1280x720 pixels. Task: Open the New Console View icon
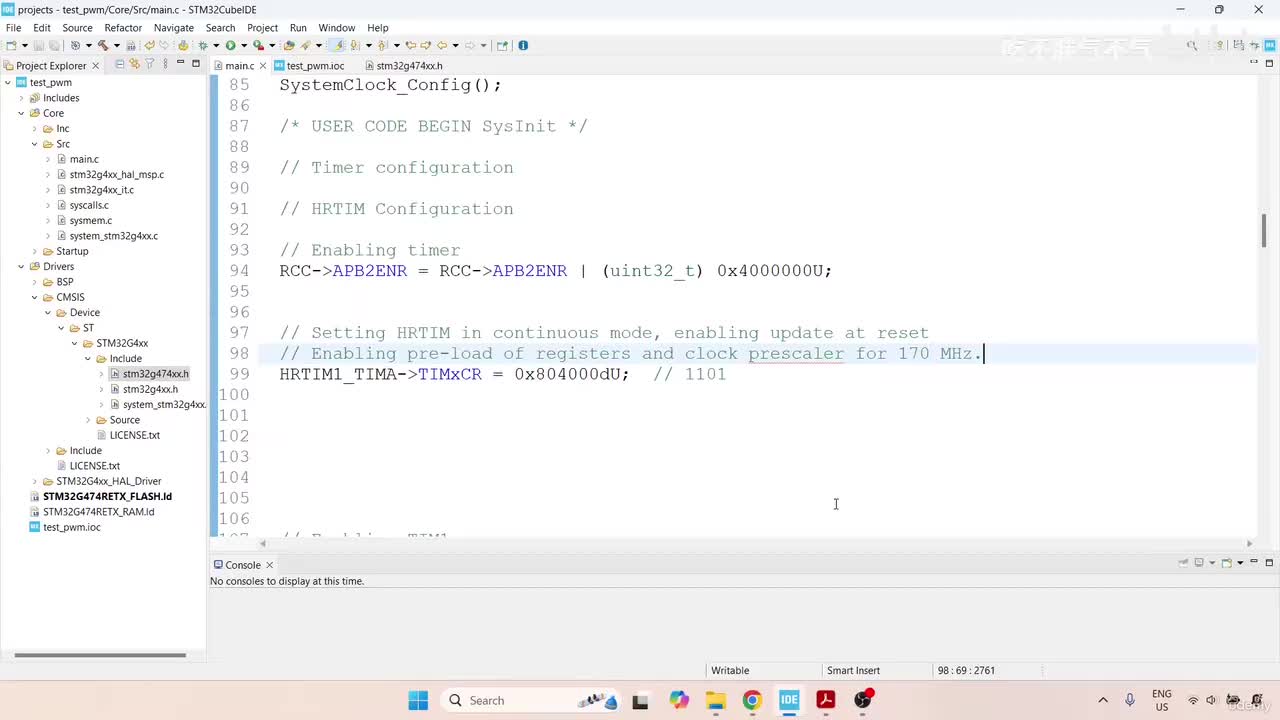pyautogui.click(x=1227, y=563)
